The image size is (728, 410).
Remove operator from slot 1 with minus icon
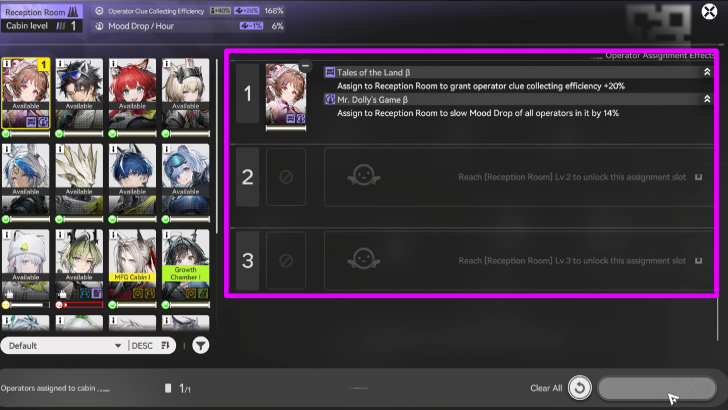[x=304, y=67]
